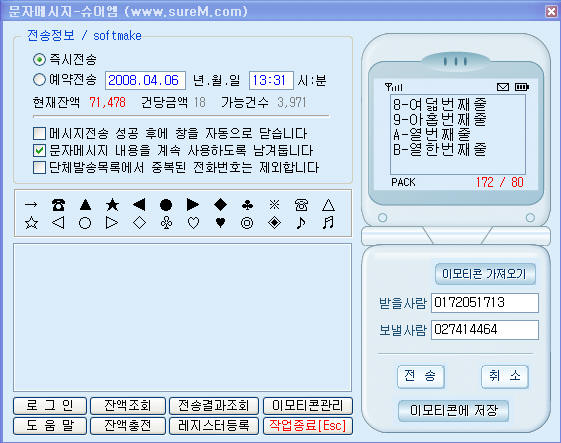Insert the double circle symbol

247,223
